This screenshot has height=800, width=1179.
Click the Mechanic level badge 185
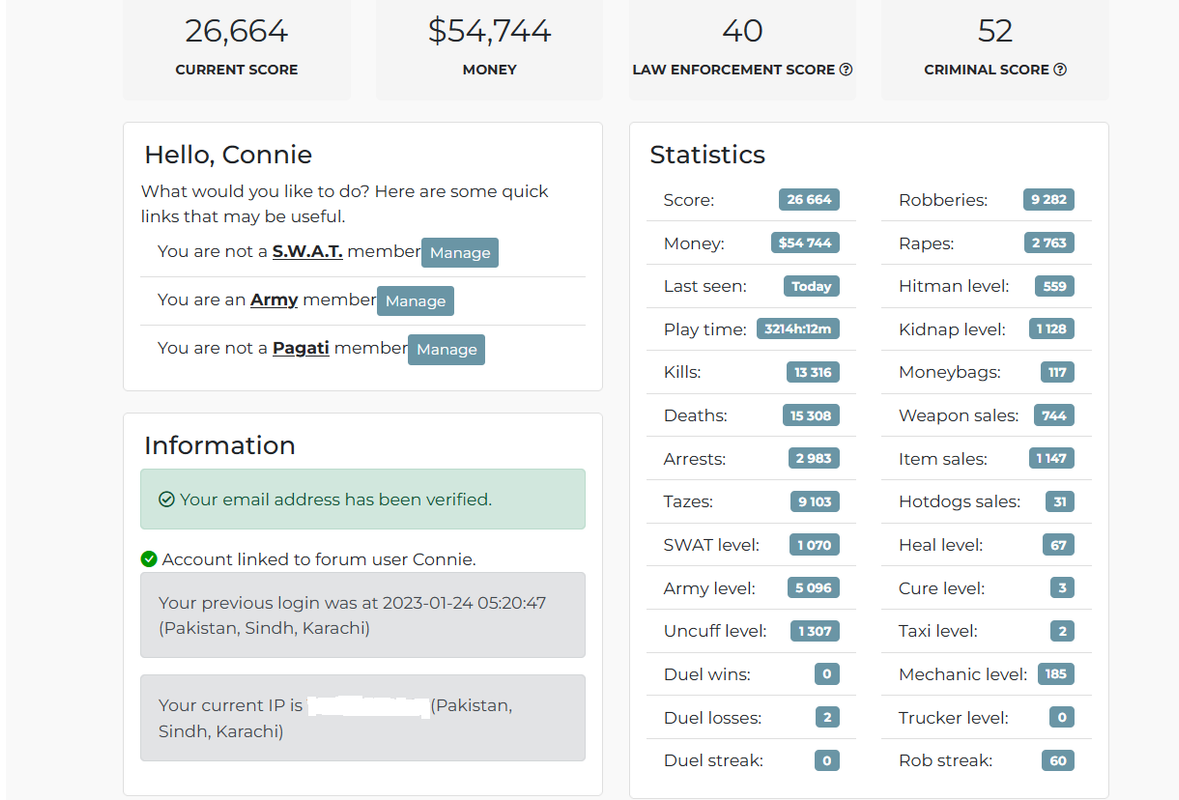(x=1056, y=674)
